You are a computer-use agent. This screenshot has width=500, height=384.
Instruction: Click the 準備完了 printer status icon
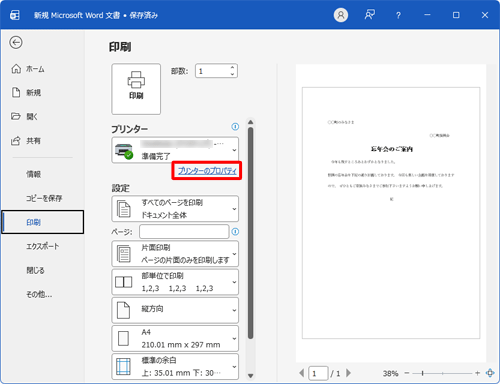[x=124, y=151]
